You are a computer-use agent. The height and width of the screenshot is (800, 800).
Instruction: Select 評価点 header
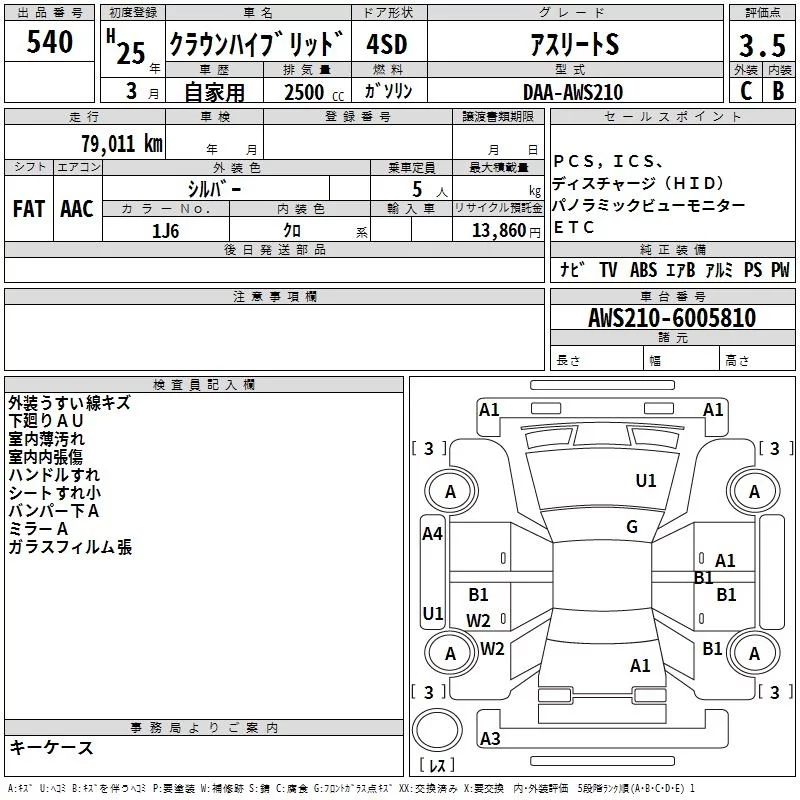(763, 13)
